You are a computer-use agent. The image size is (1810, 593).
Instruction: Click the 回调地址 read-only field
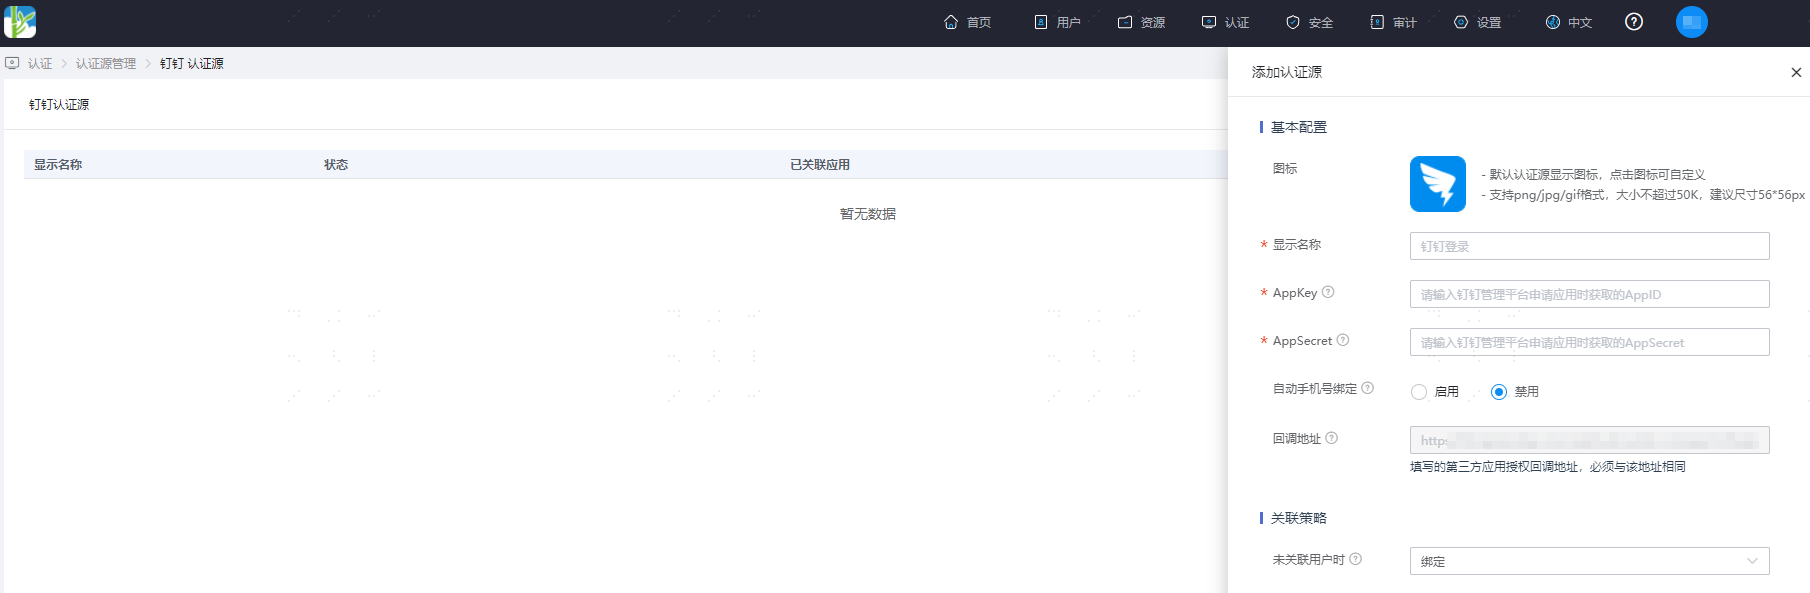click(1590, 440)
